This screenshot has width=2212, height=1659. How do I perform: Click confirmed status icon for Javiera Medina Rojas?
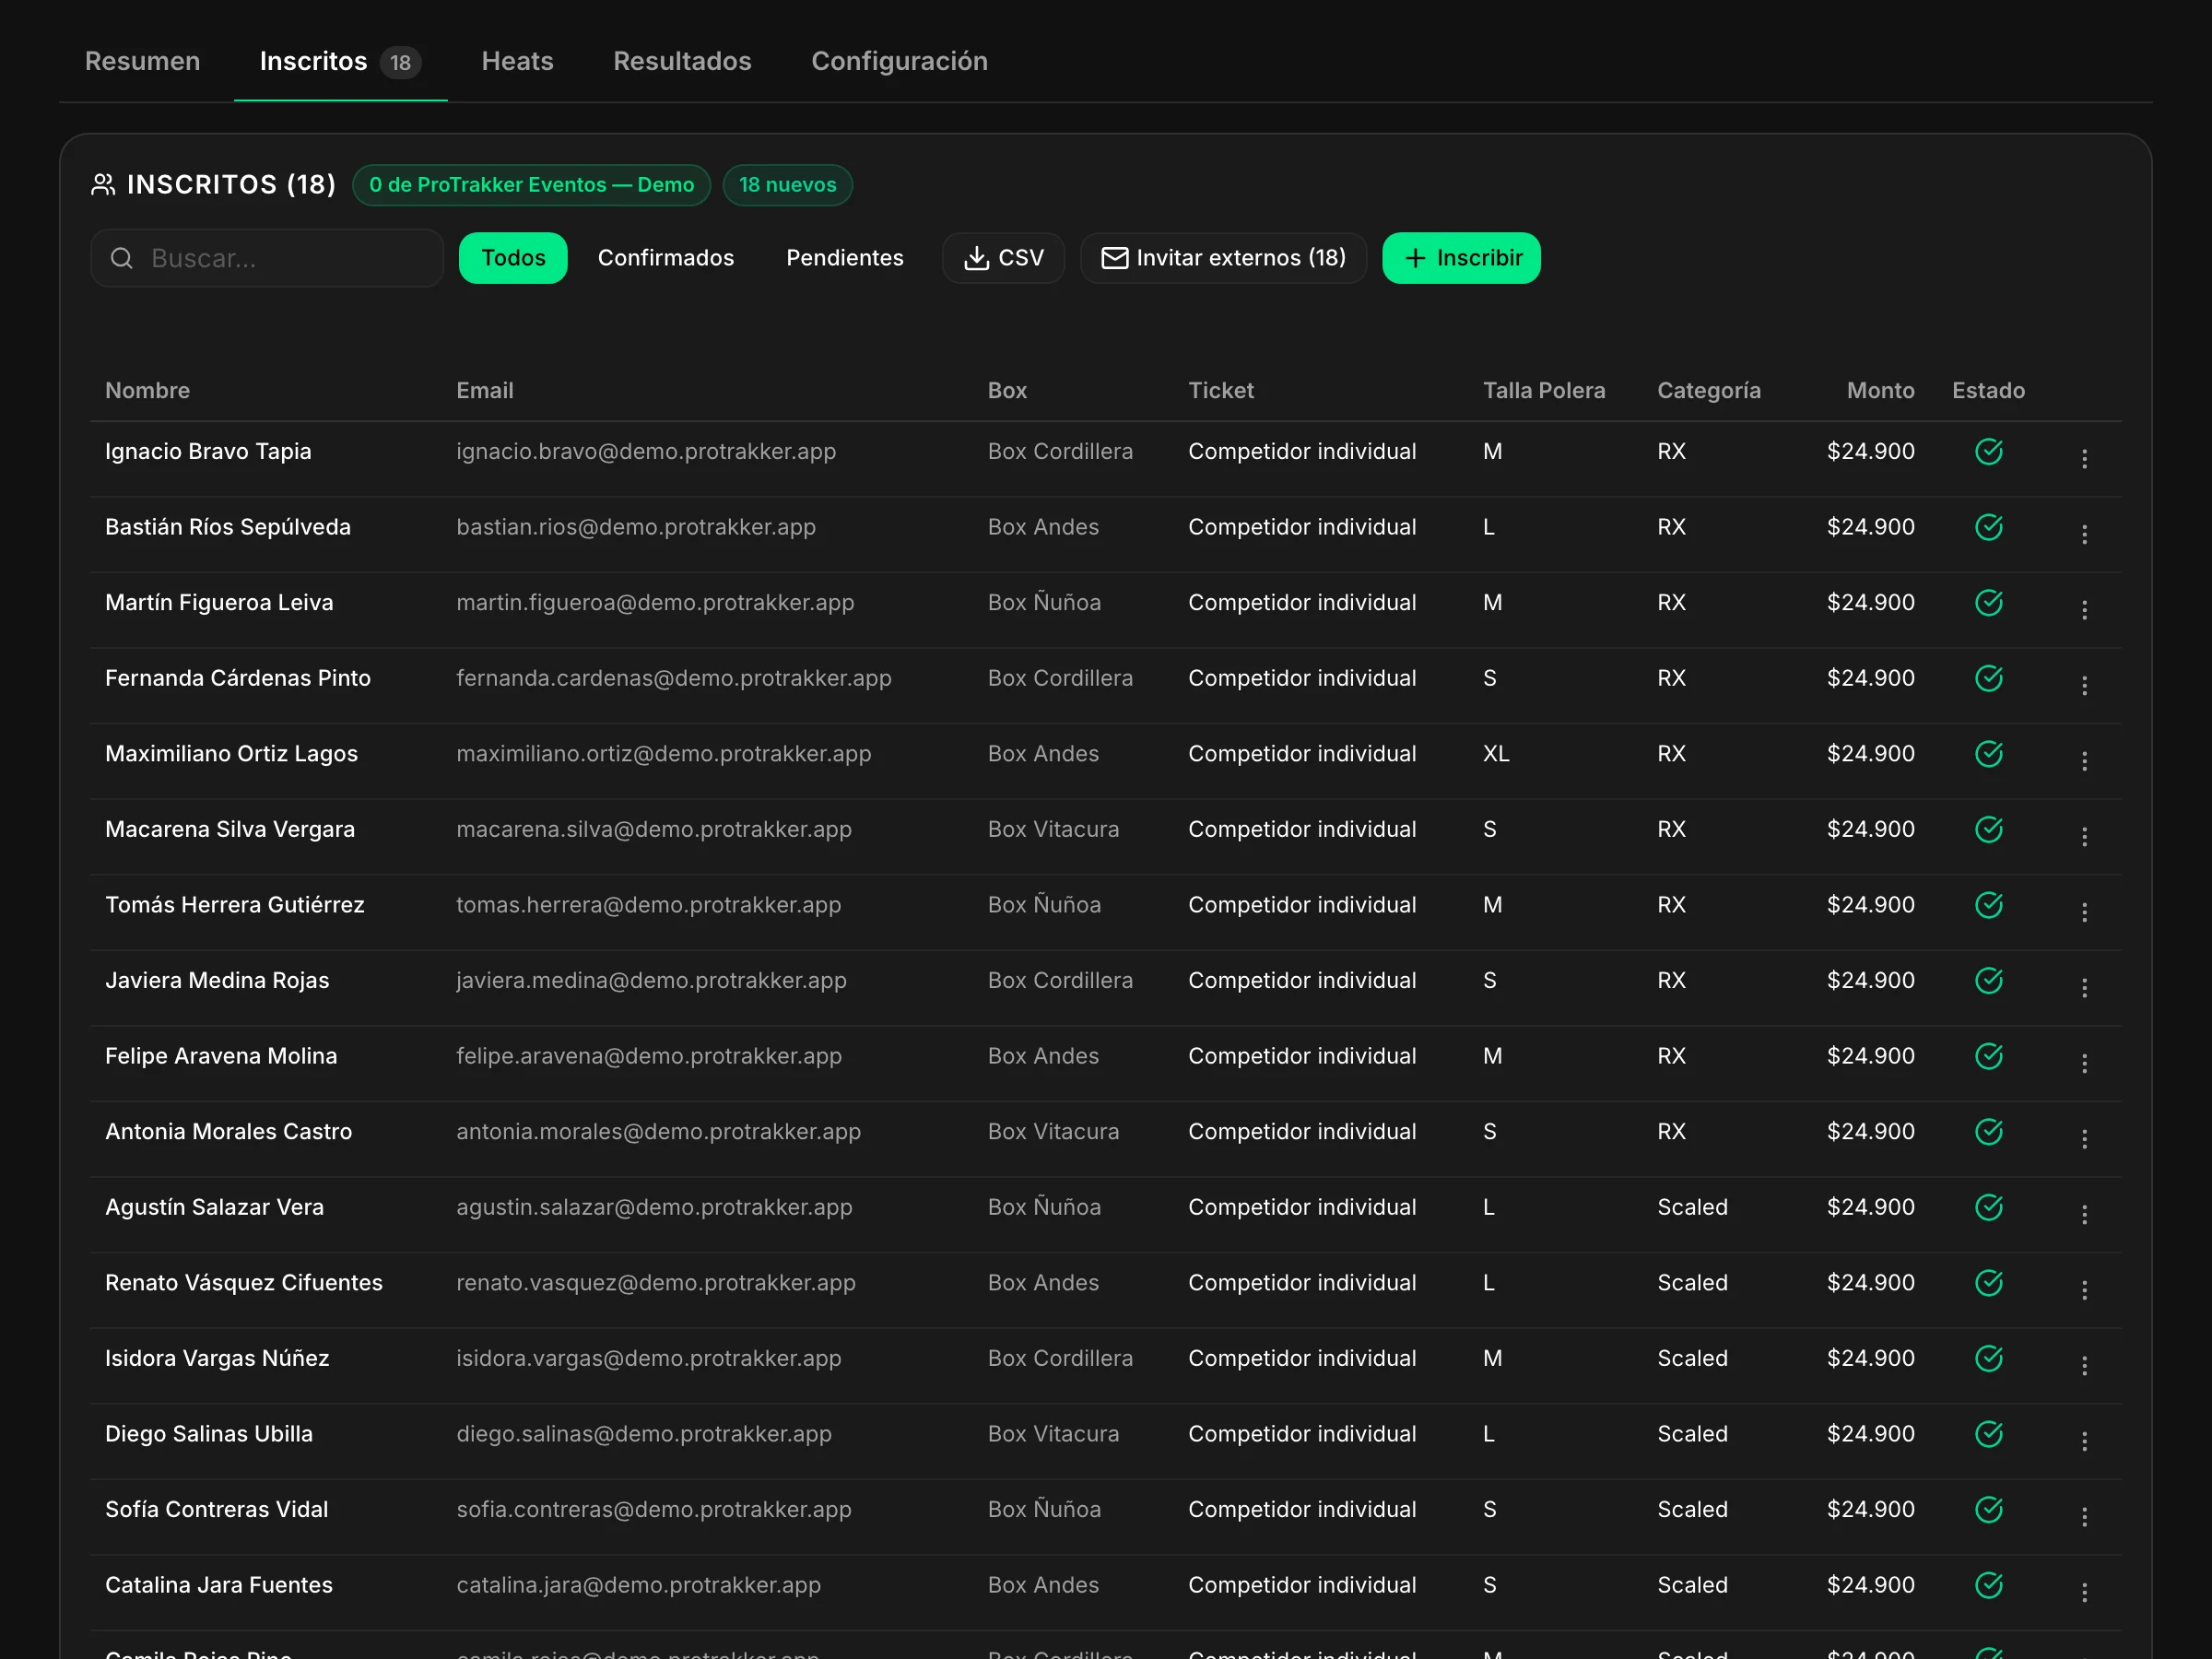point(1988,980)
